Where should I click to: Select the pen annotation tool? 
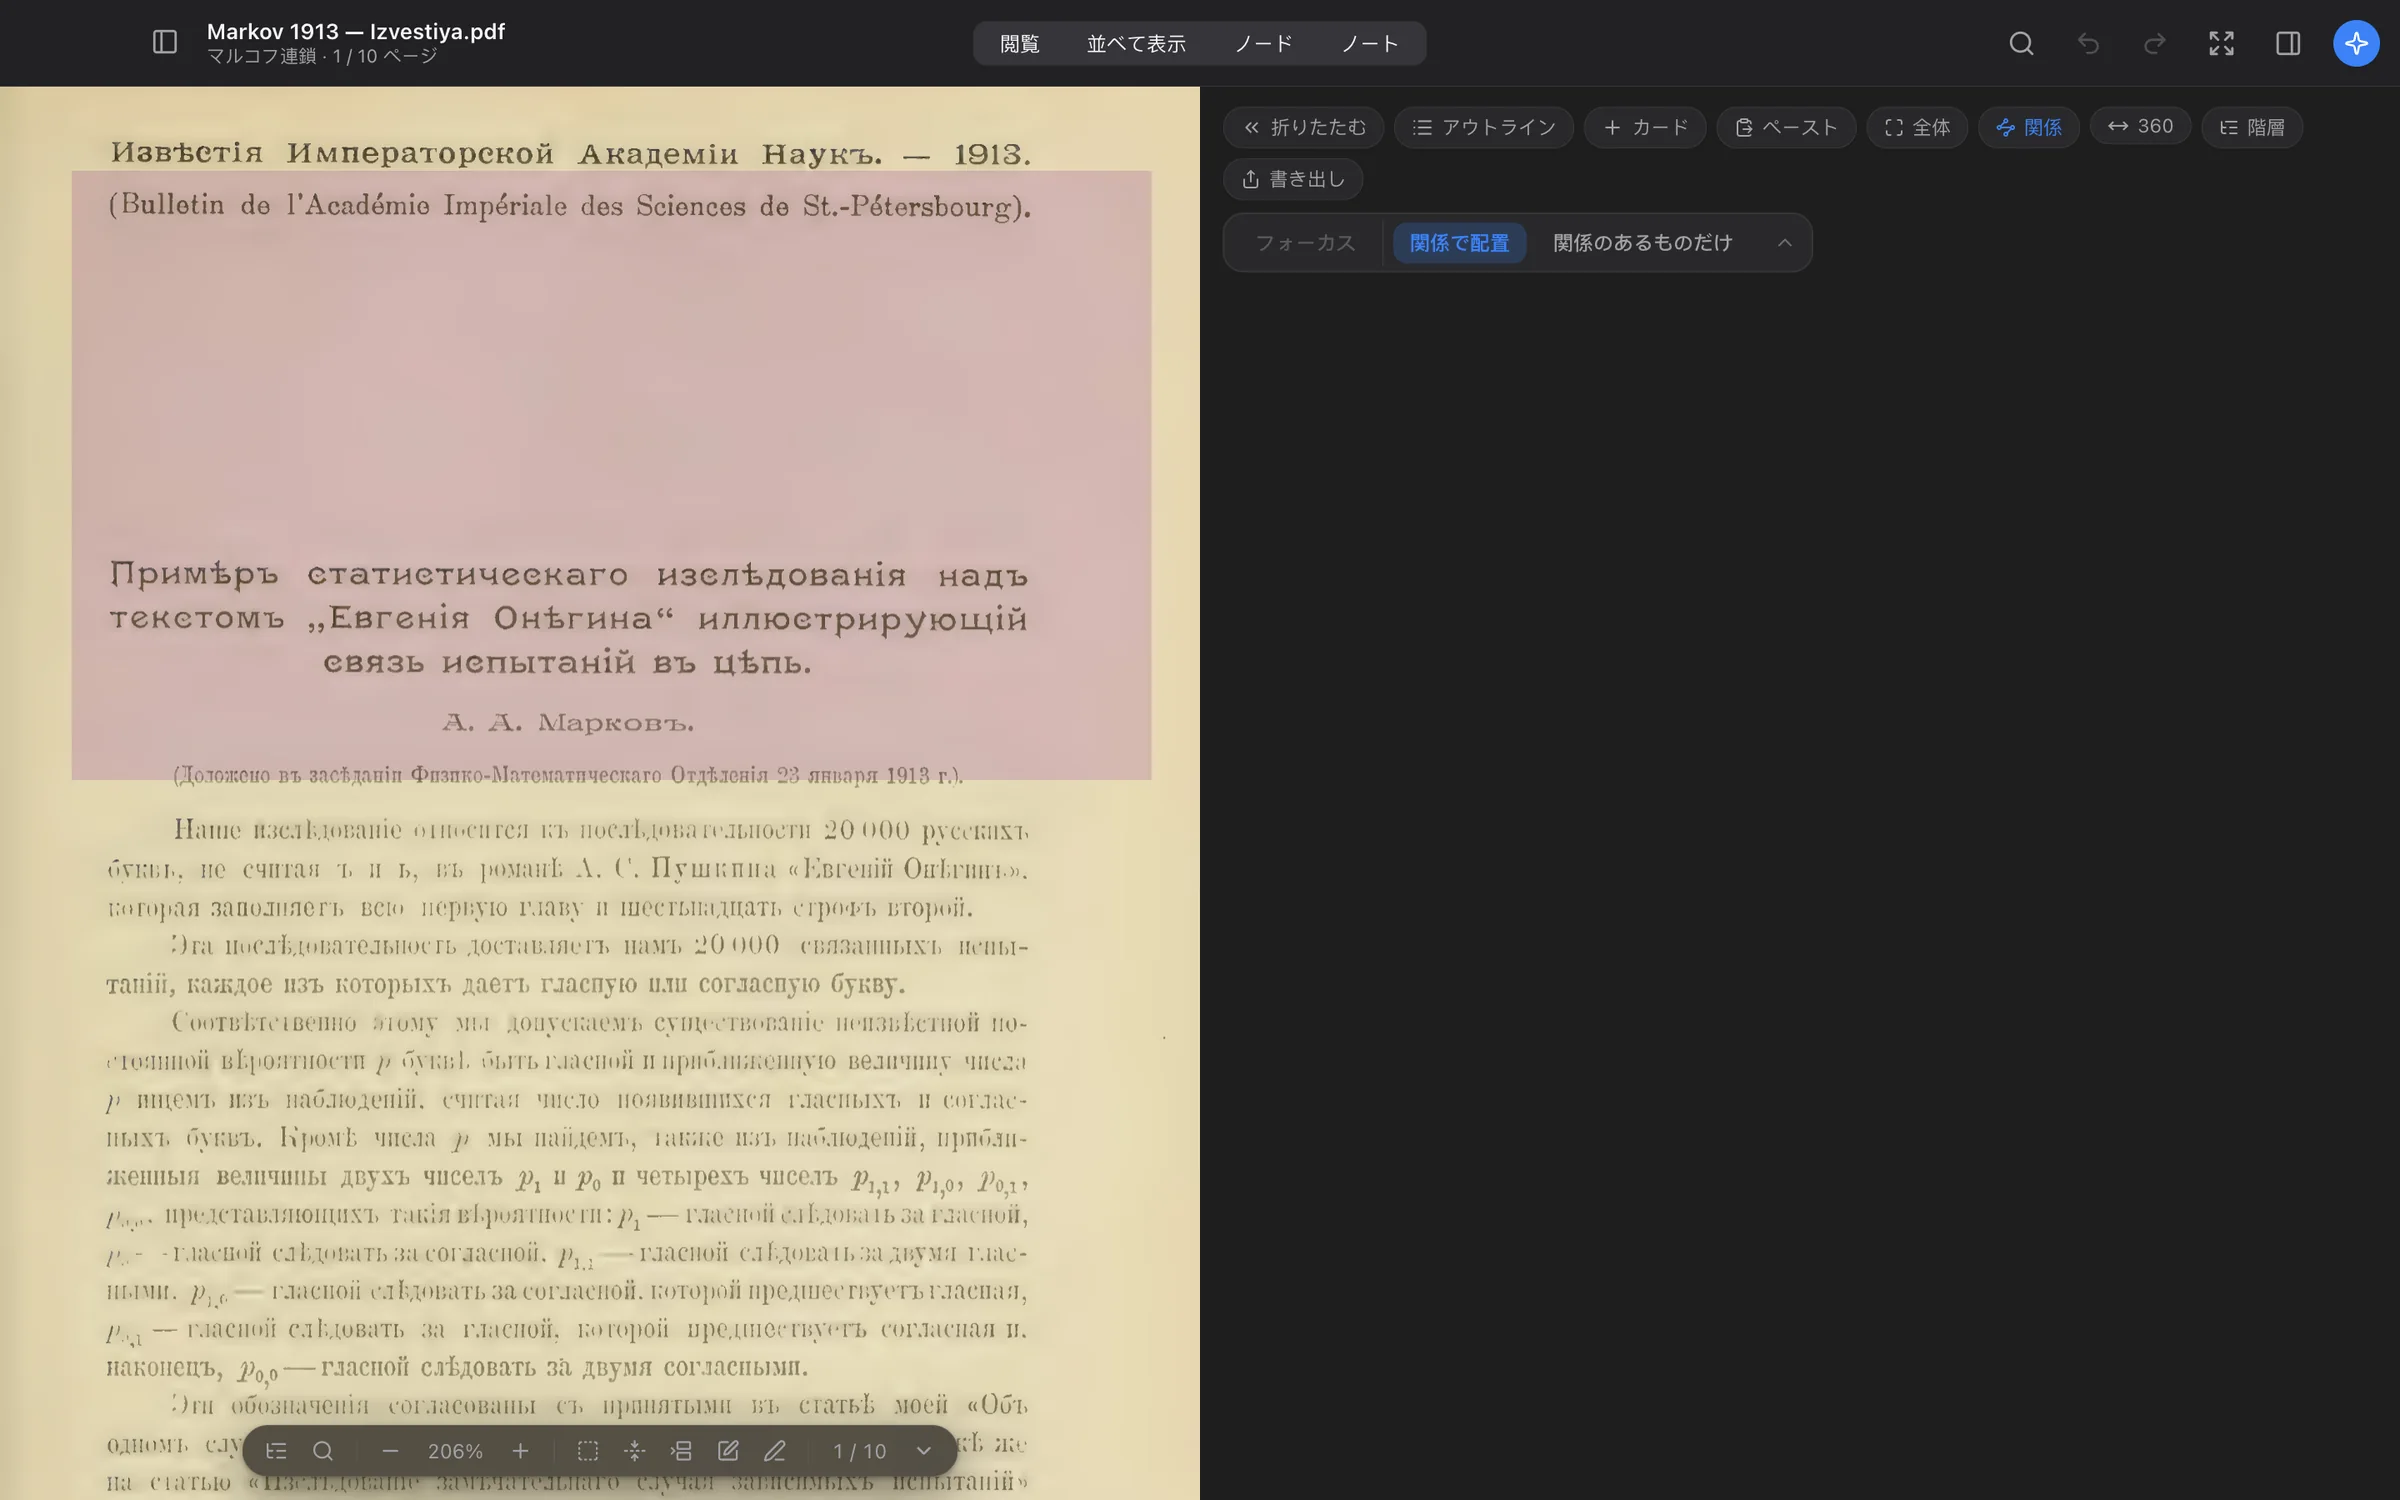[x=775, y=1450]
